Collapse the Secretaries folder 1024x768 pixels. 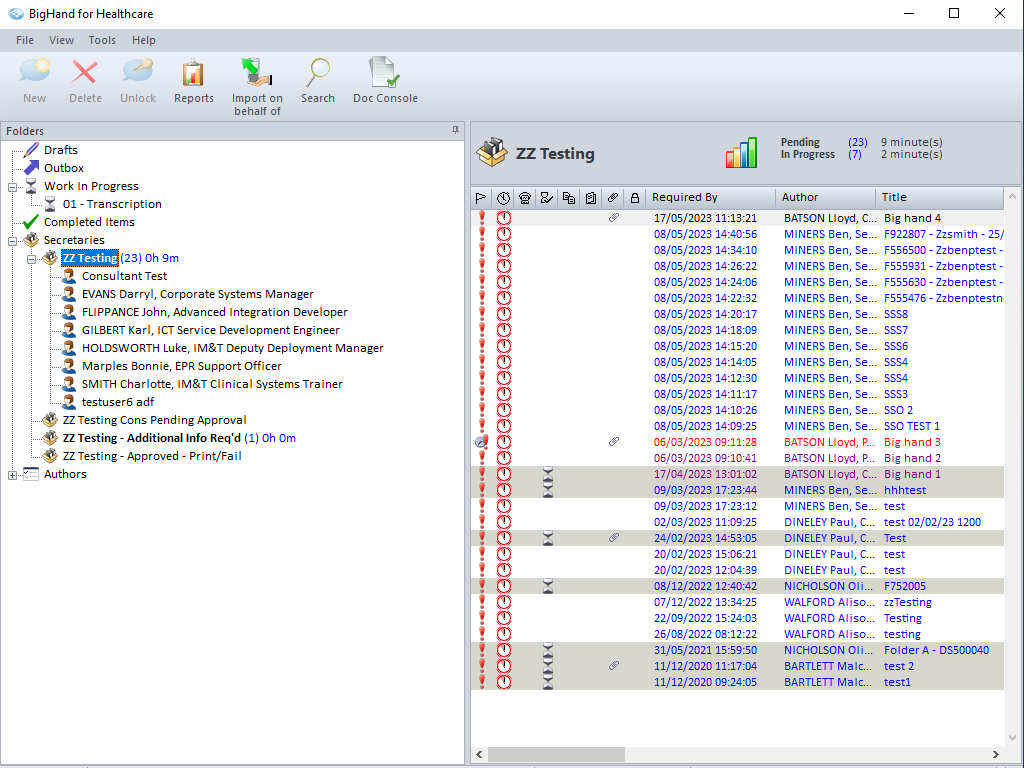coord(12,241)
